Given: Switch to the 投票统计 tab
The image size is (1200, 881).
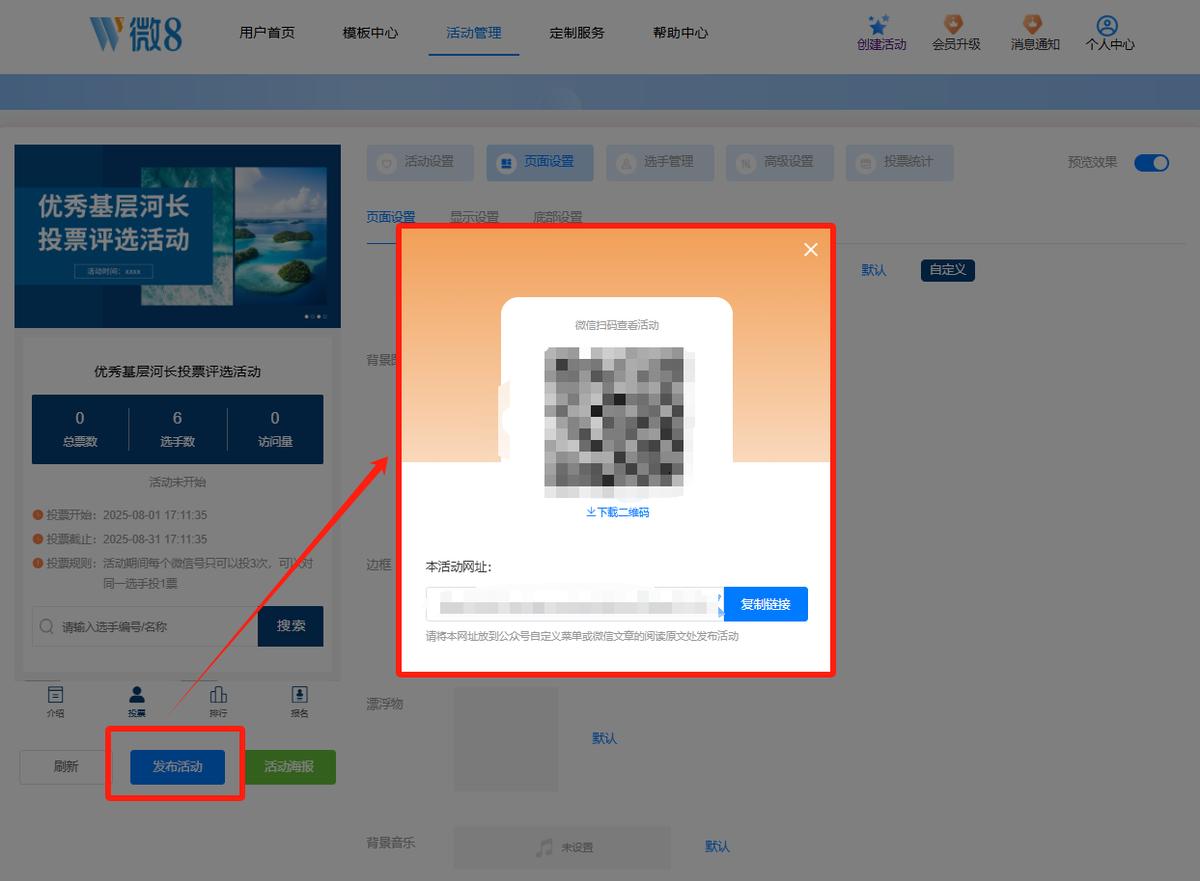Looking at the screenshot, I should [x=900, y=162].
